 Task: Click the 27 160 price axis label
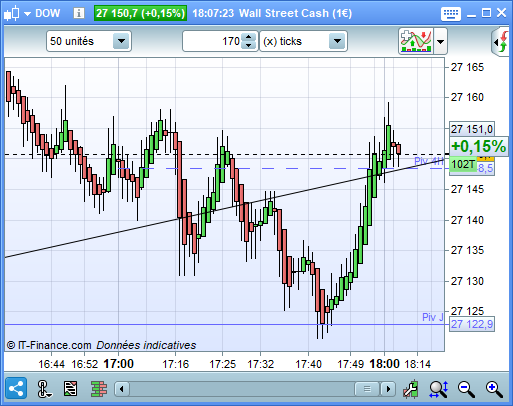[467, 97]
